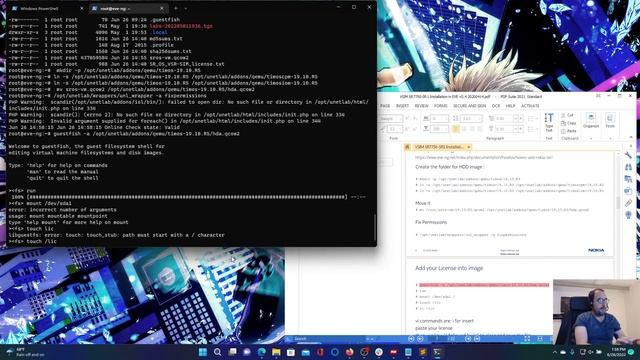
Task: Click the PDF document vertical scrollbar
Action: pos(618,202)
